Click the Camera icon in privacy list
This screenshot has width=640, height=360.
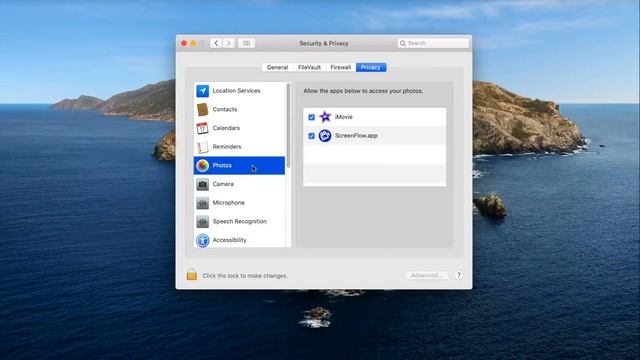pyautogui.click(x=202, y=184)
